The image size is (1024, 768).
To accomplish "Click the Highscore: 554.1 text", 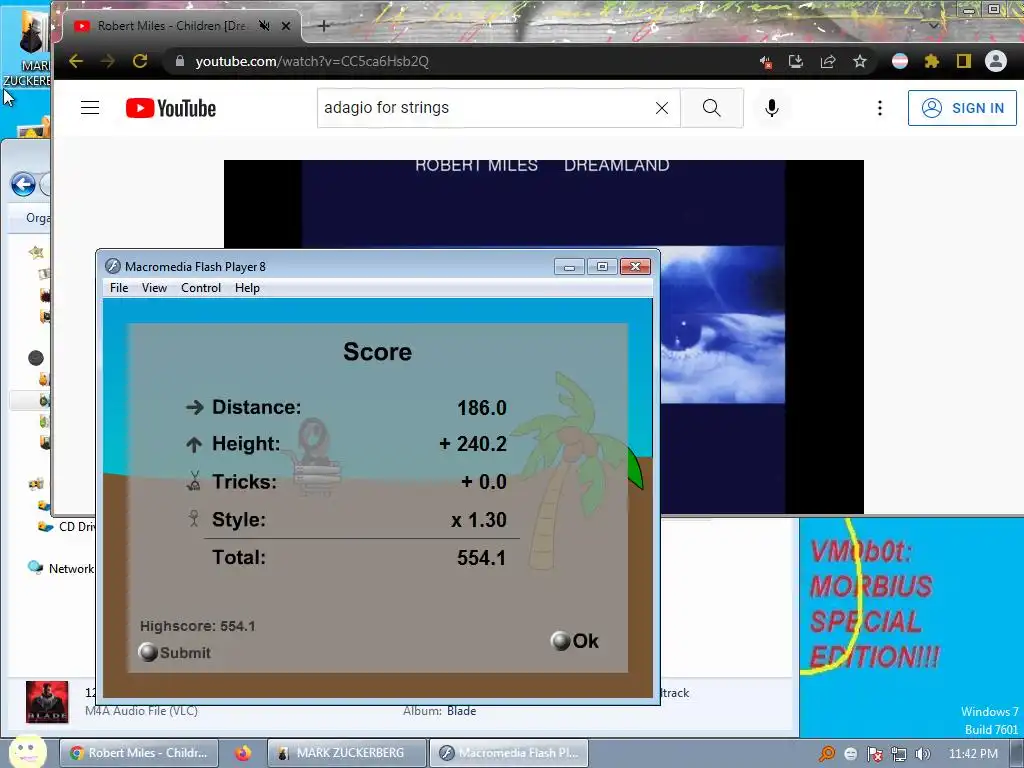I will point(197,626).
